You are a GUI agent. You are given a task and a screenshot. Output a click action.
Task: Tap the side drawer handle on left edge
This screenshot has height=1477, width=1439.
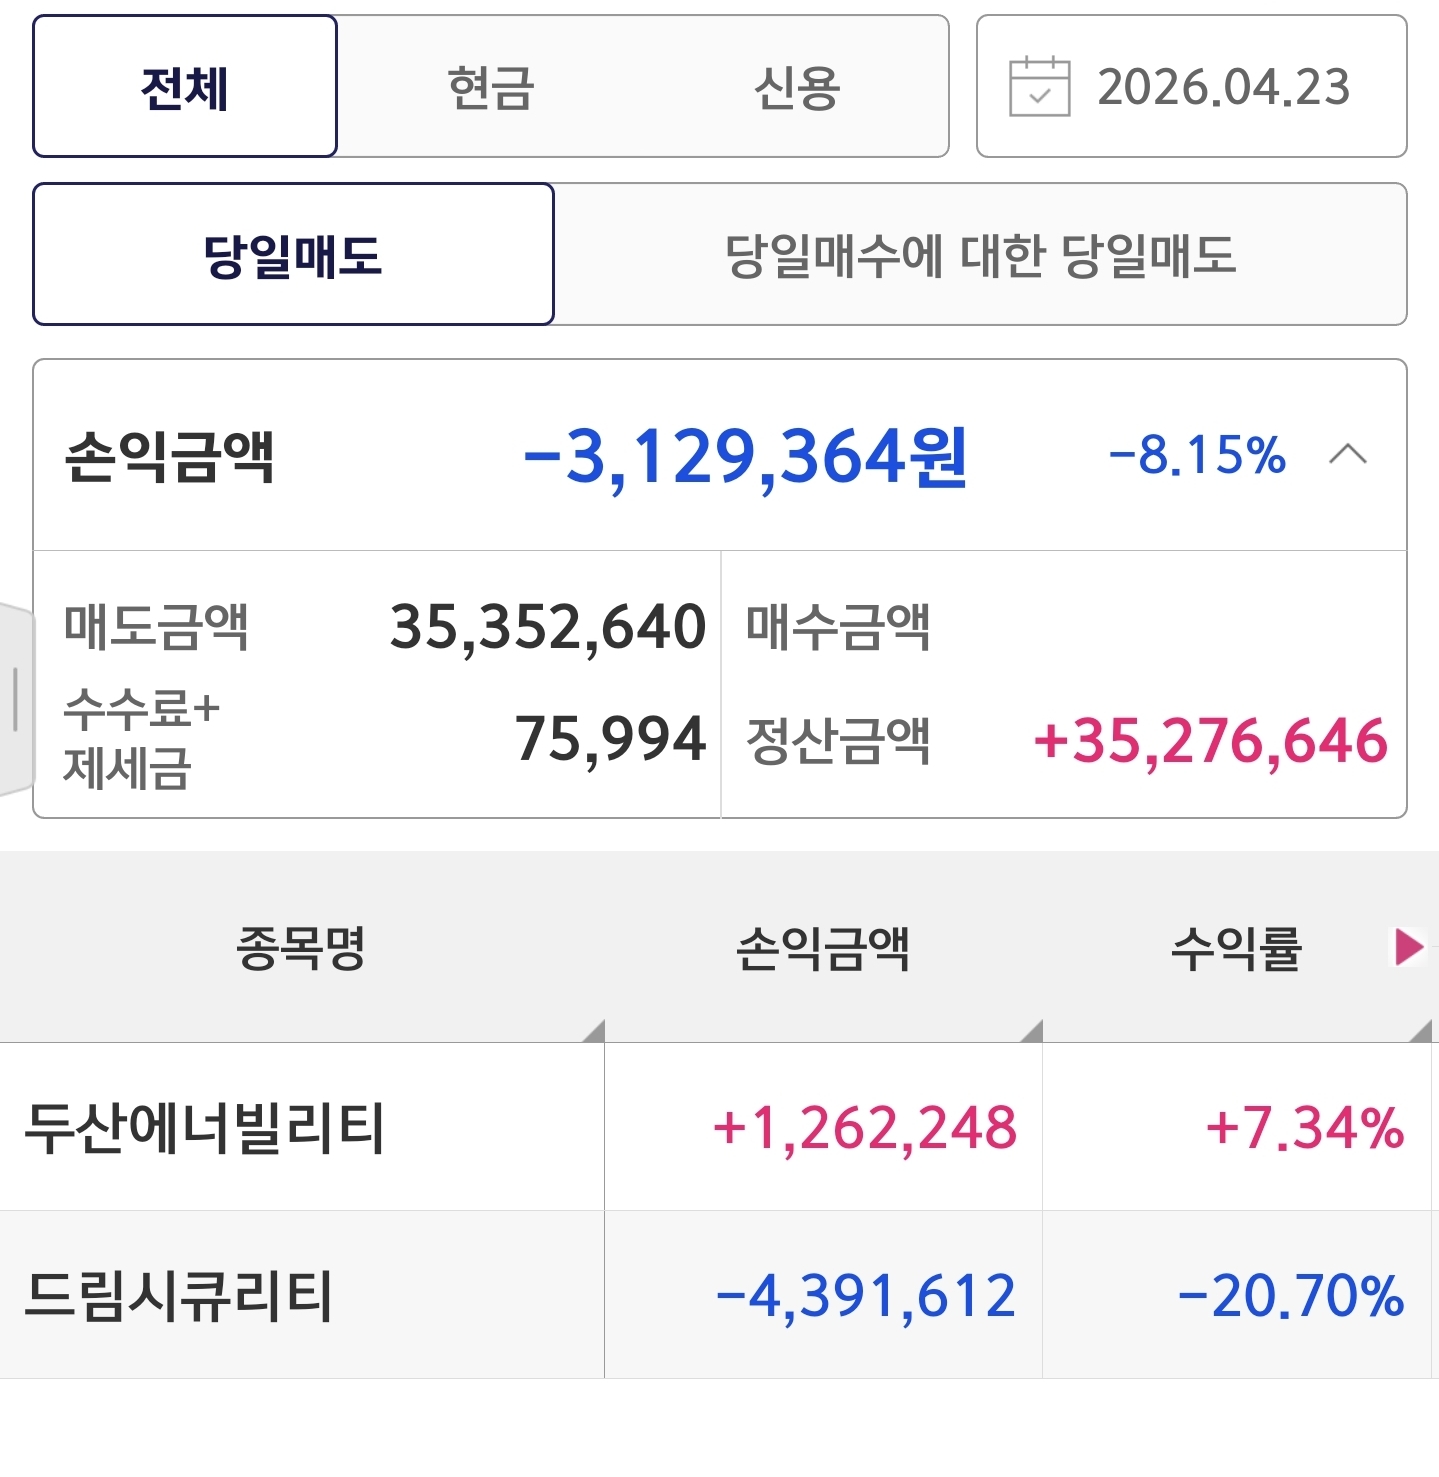tap(15, 698)
